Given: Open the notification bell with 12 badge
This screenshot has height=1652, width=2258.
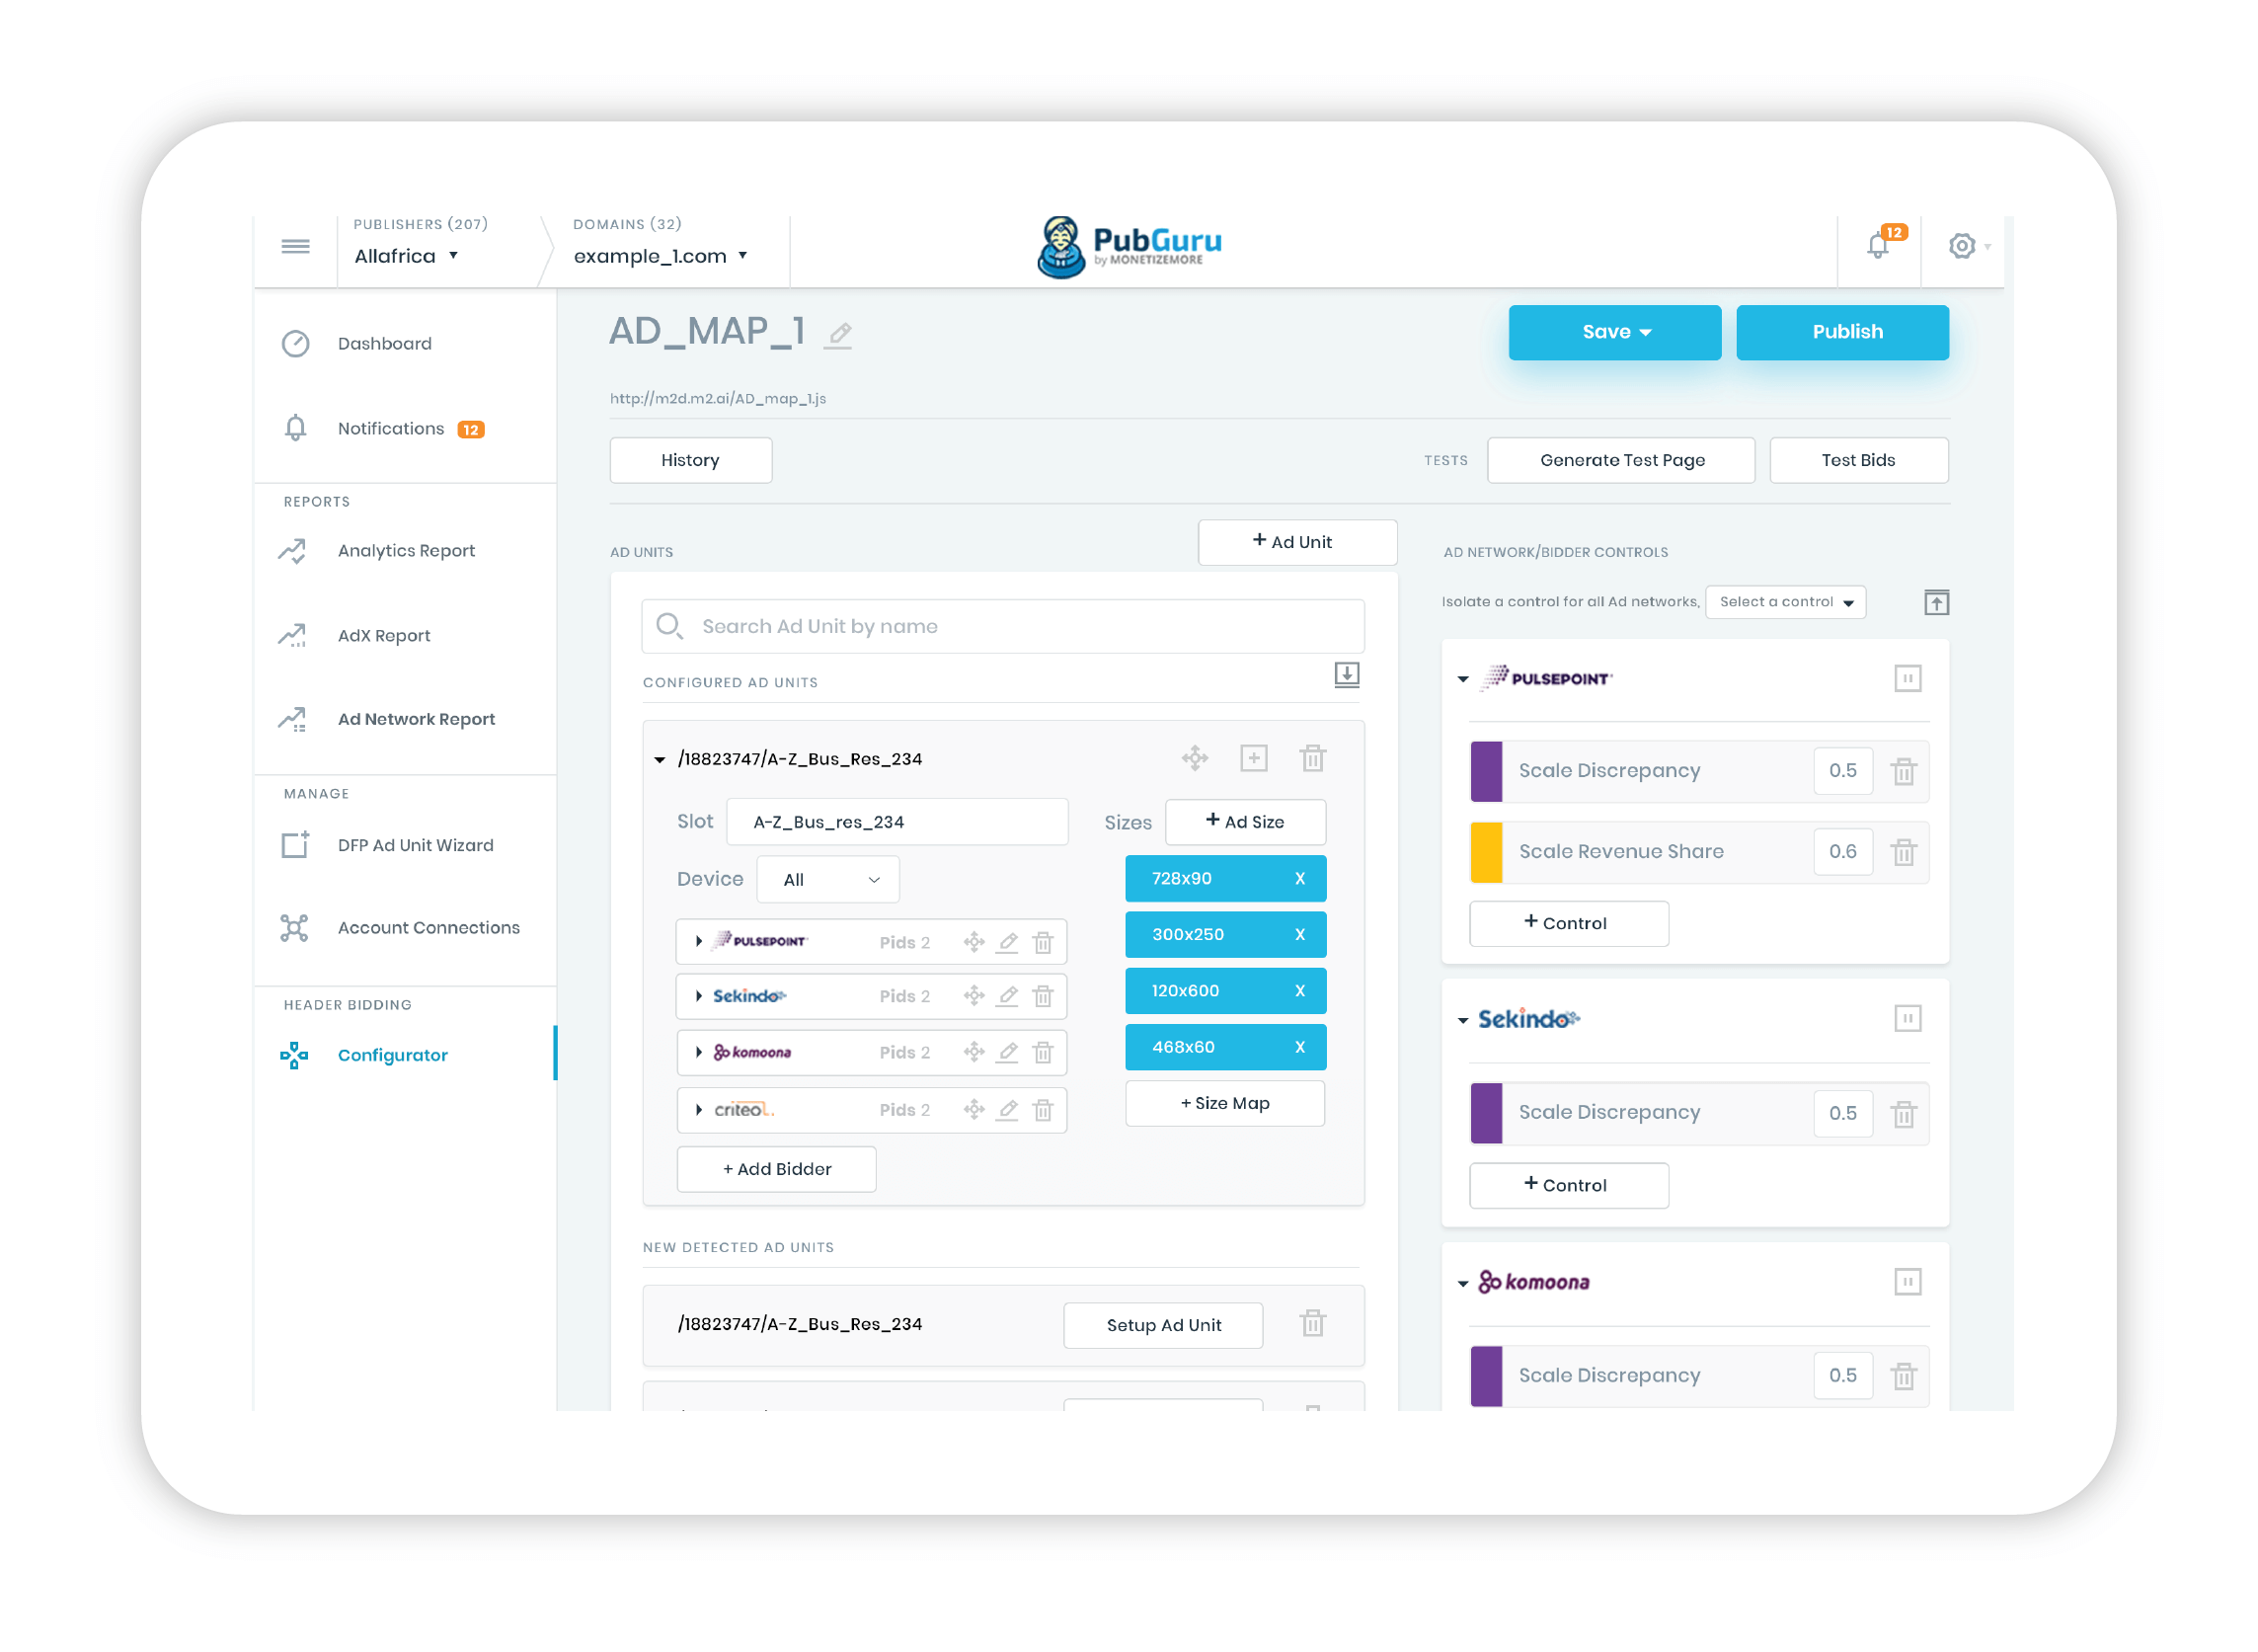Looking at the screenshot, I should (1883, 243).
